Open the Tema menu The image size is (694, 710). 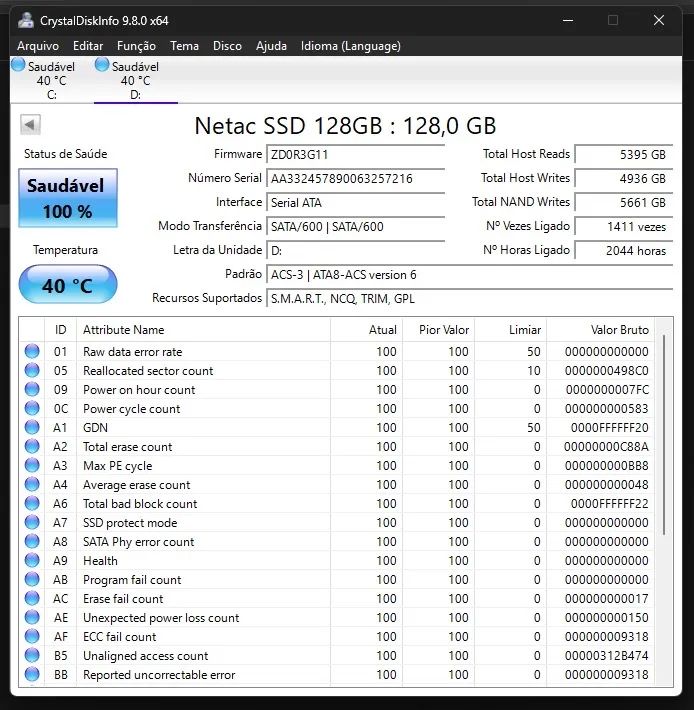click(184, 46)
